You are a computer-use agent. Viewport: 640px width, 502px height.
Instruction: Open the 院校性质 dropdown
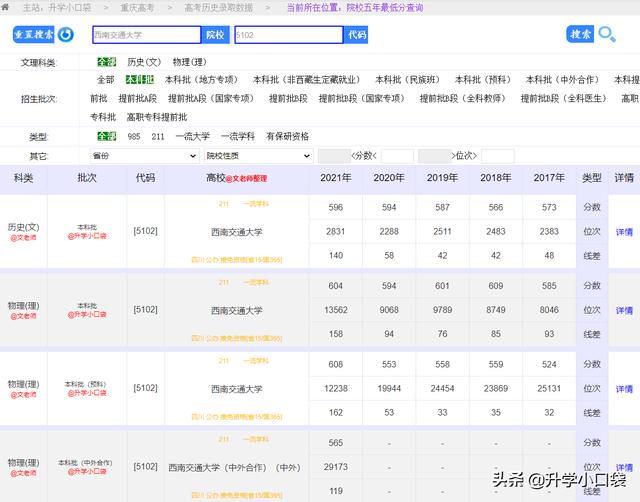click(258, 156)
